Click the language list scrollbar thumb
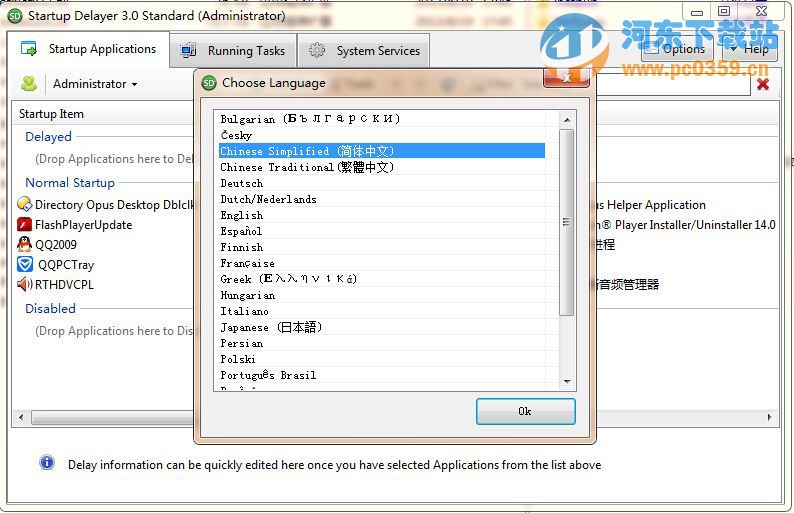The height and width of the screenshot is (513, 794). point(567,222)
